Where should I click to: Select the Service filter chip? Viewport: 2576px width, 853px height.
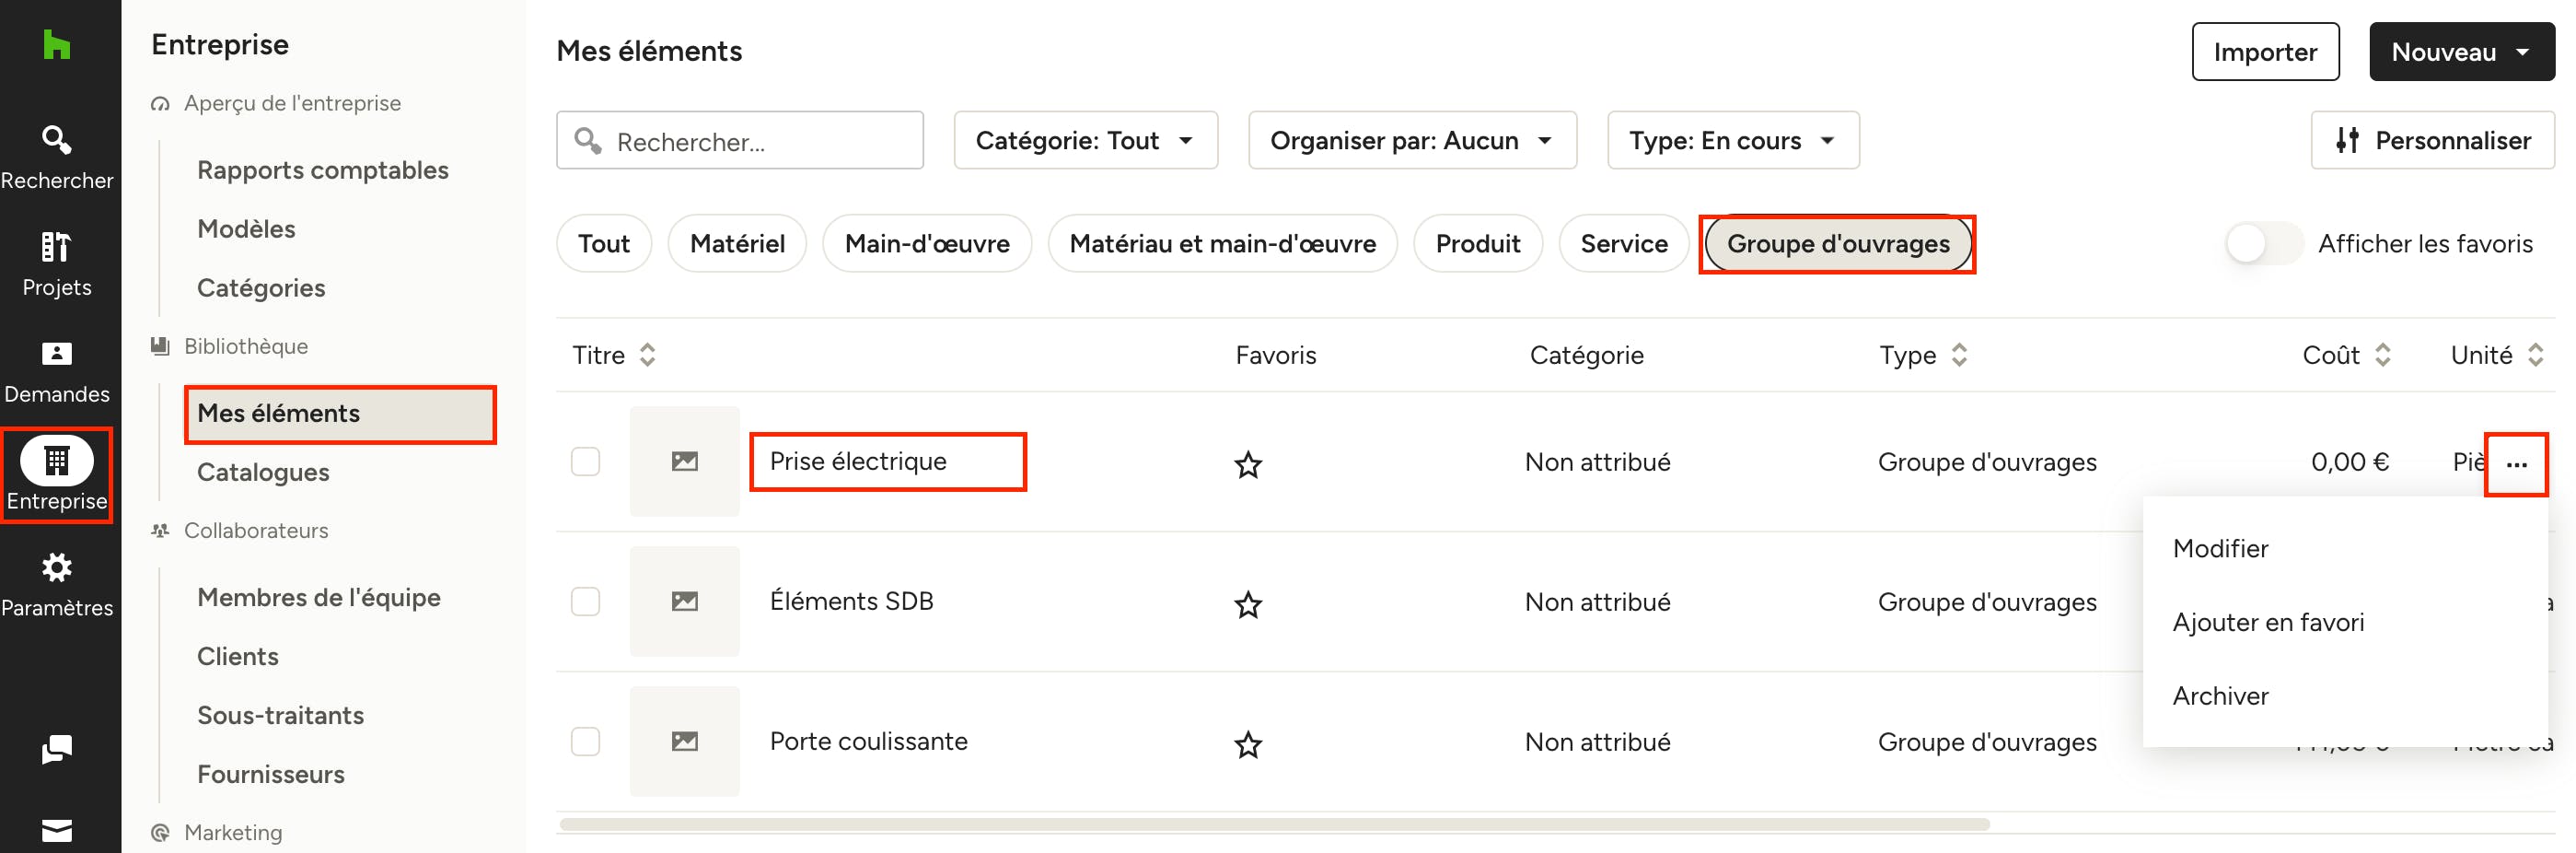point(1623,243)
